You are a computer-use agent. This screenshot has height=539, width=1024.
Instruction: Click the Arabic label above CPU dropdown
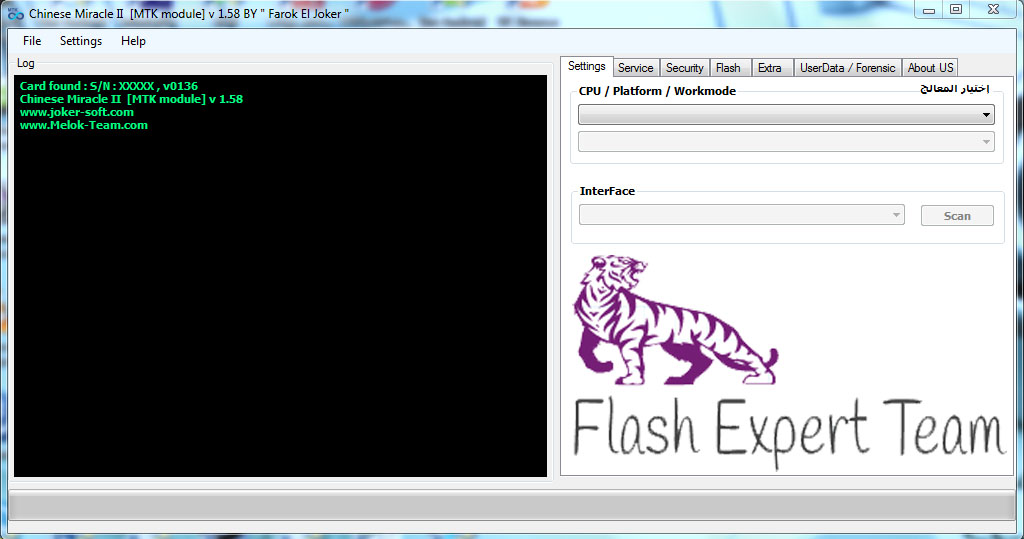point(954,89)
